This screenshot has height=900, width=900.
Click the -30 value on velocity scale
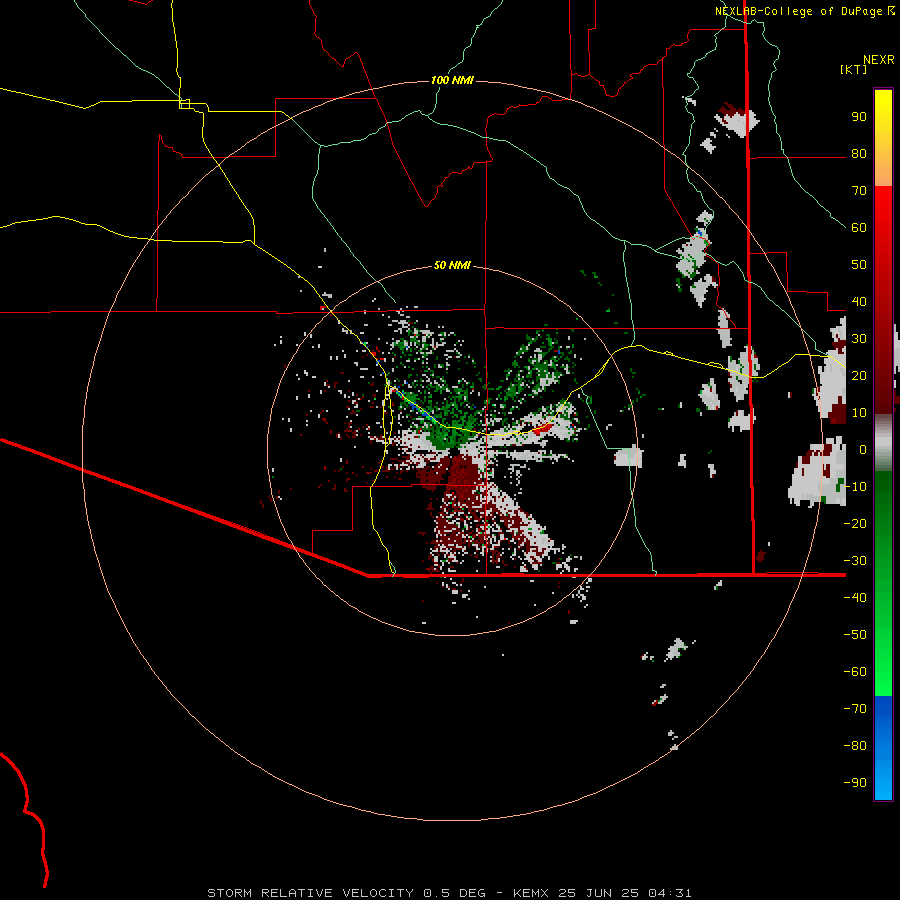[x=855, y=561]
